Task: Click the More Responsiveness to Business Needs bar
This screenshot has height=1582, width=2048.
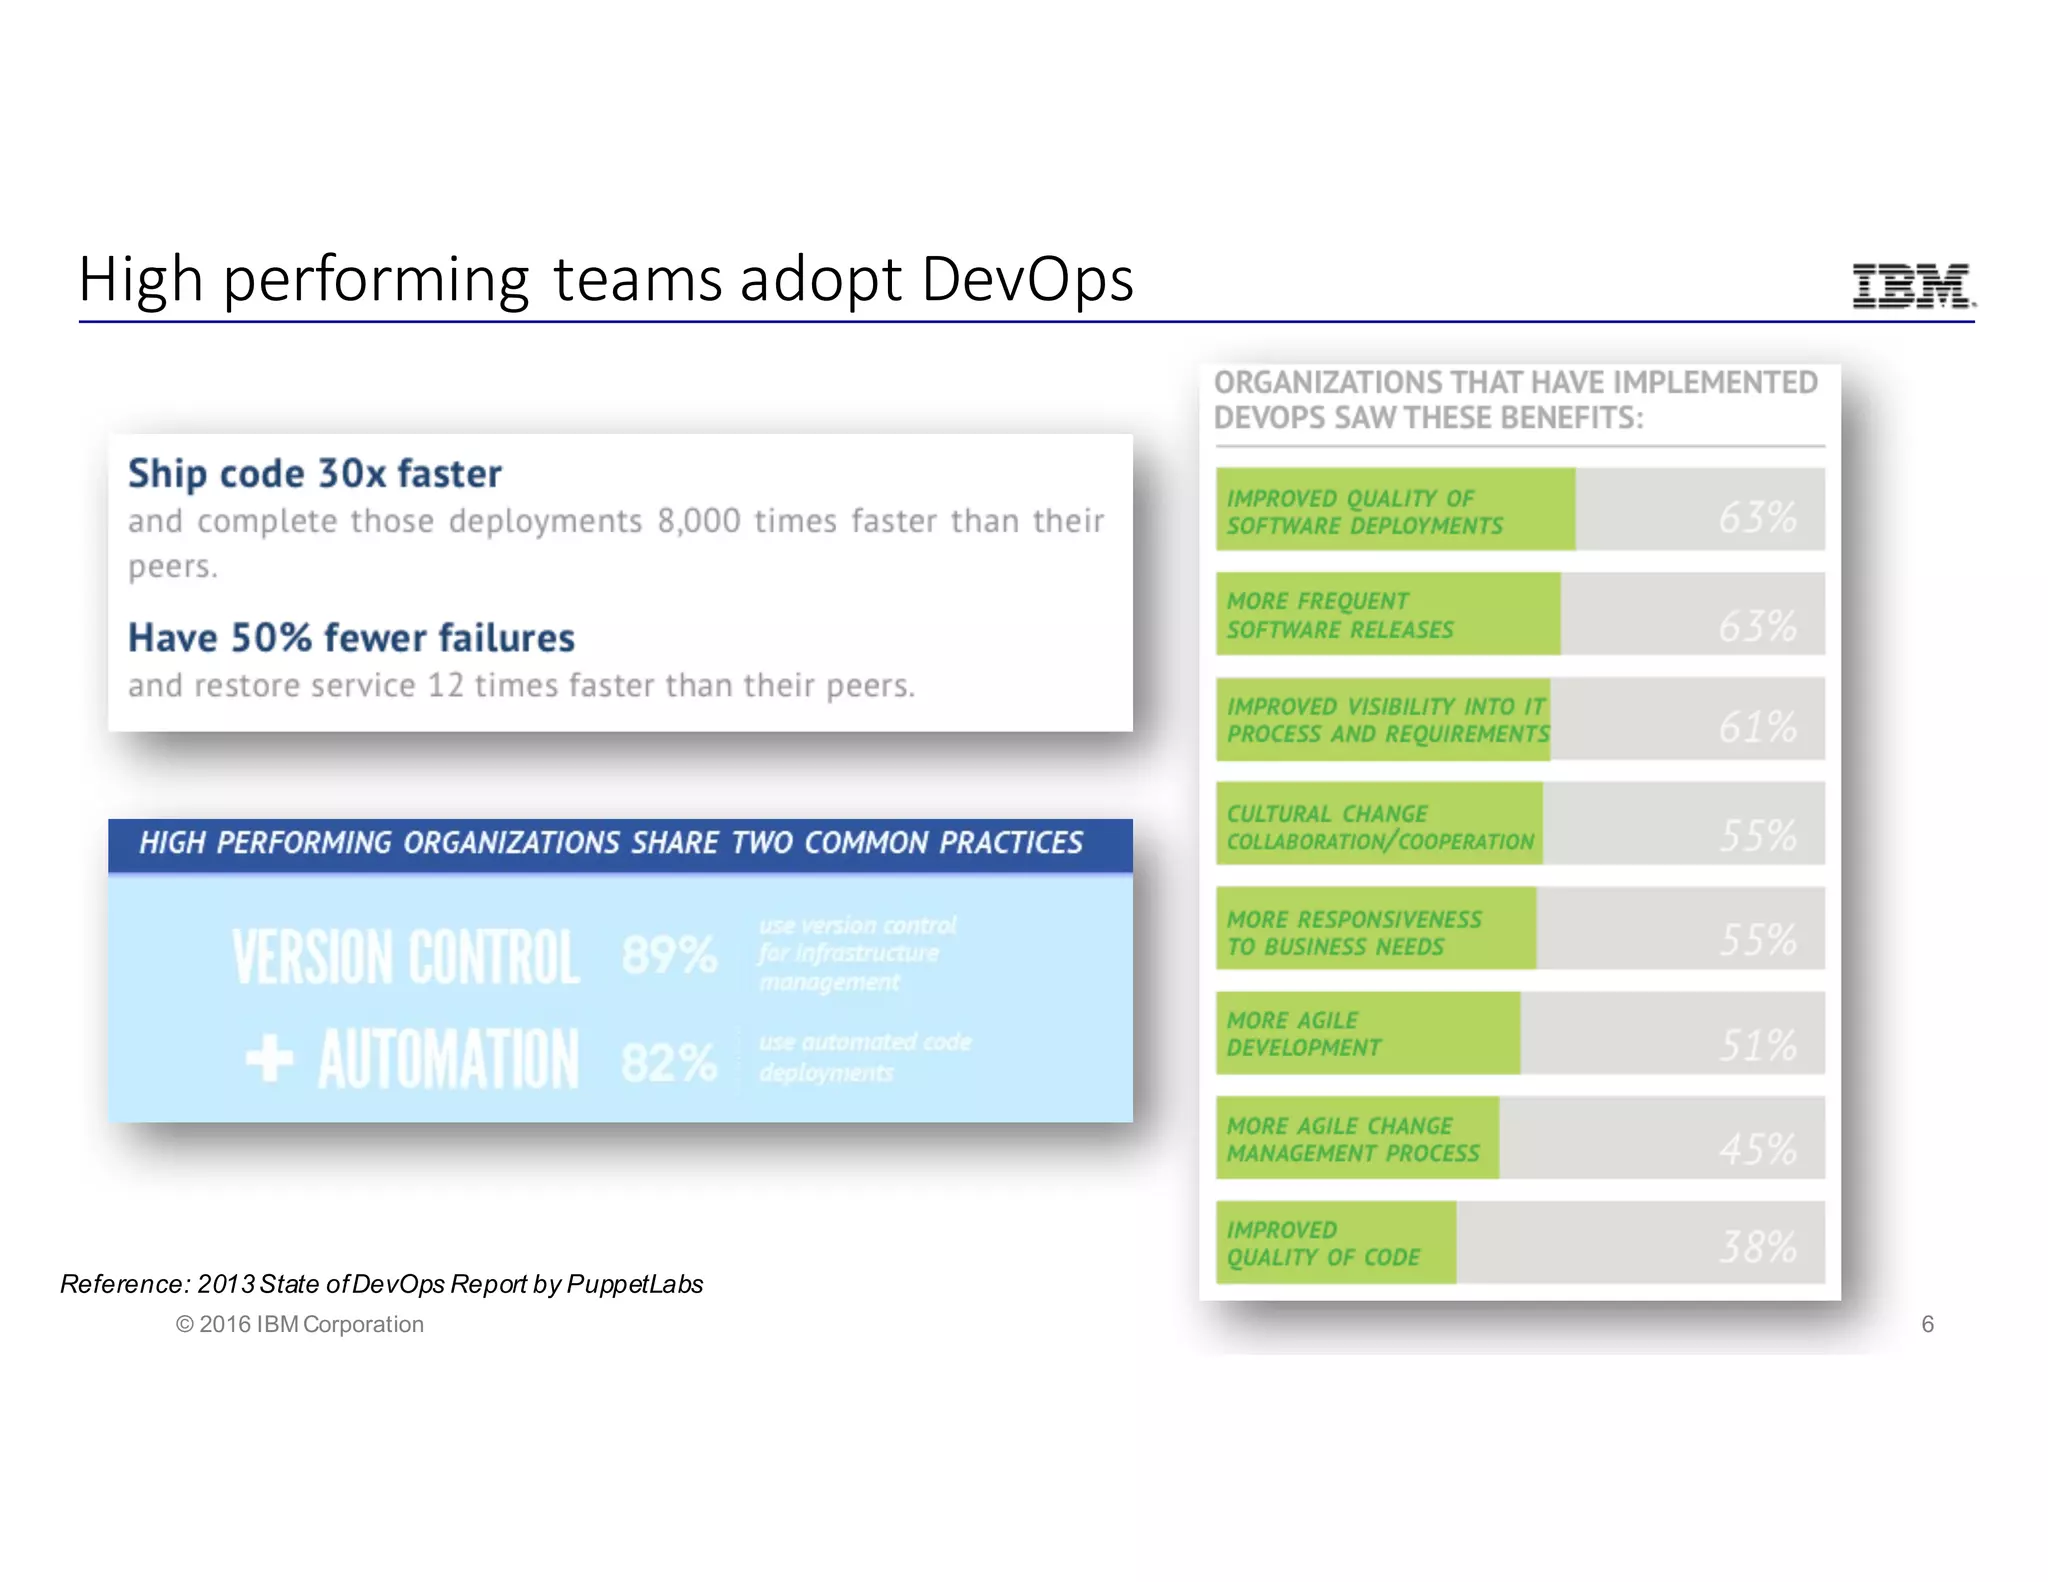Action: point(1375,930)
